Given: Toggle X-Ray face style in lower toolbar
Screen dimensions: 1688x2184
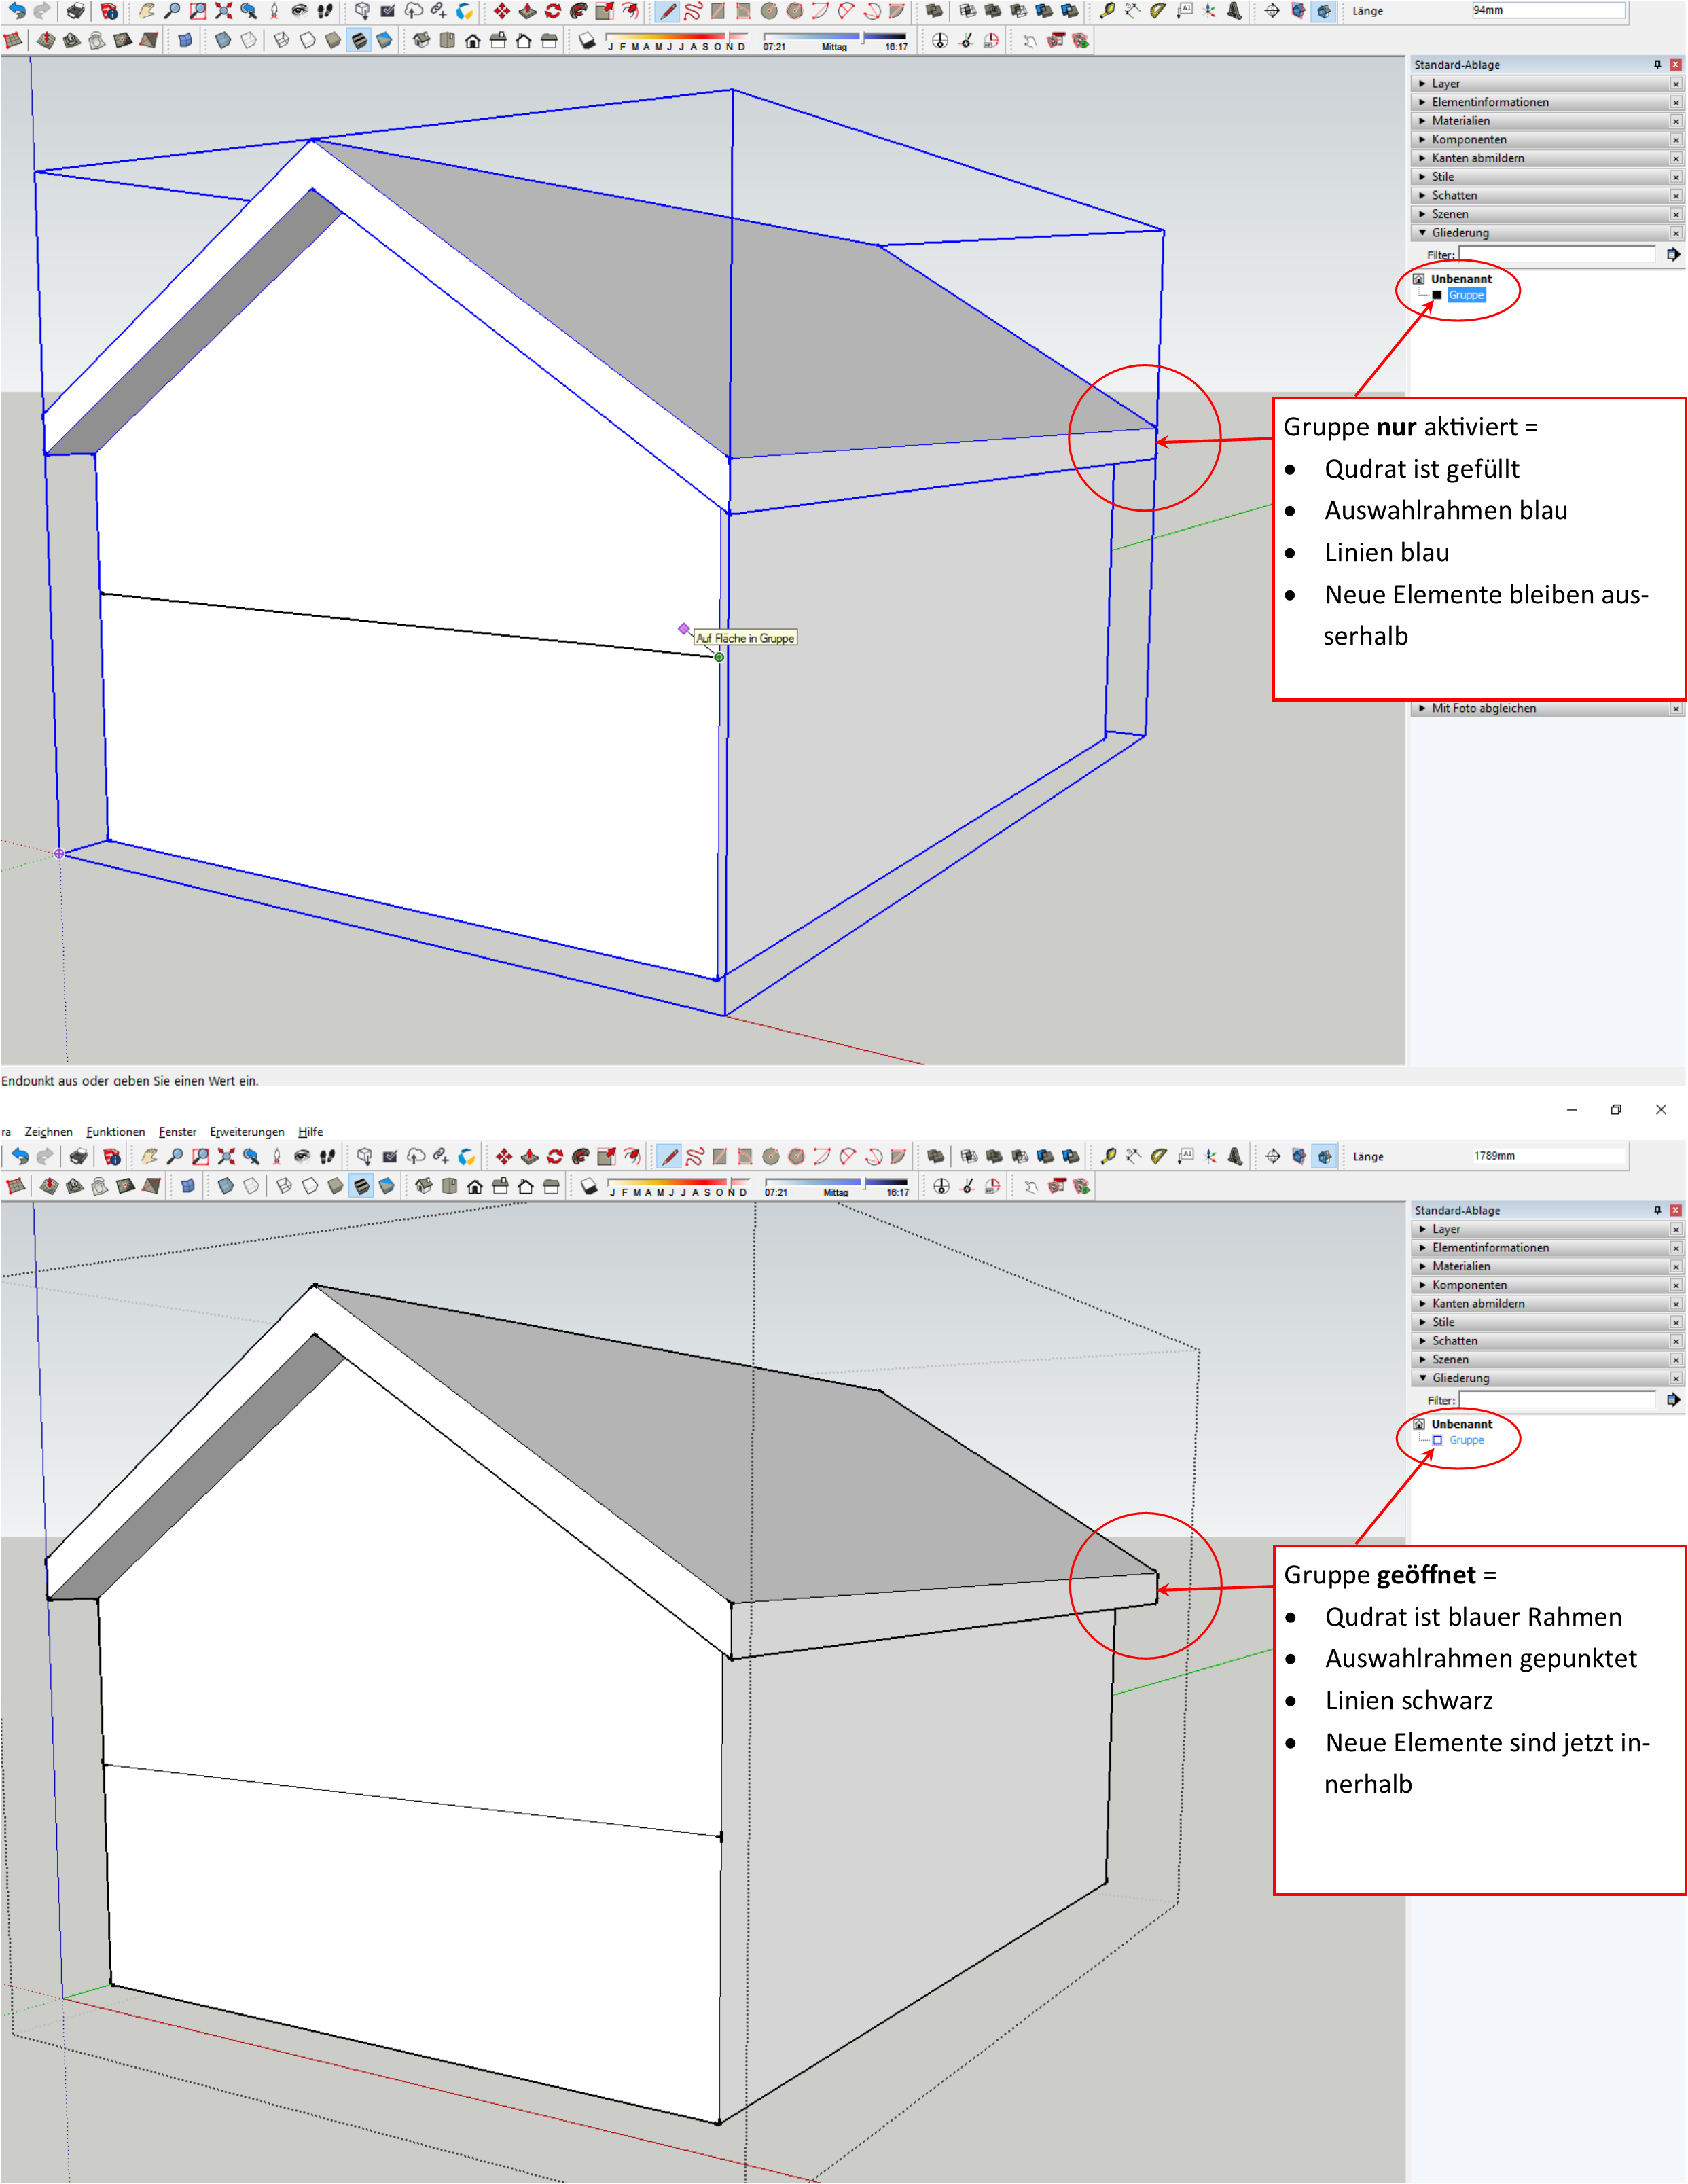Looking at the screenshot, I should (226, 1187).
